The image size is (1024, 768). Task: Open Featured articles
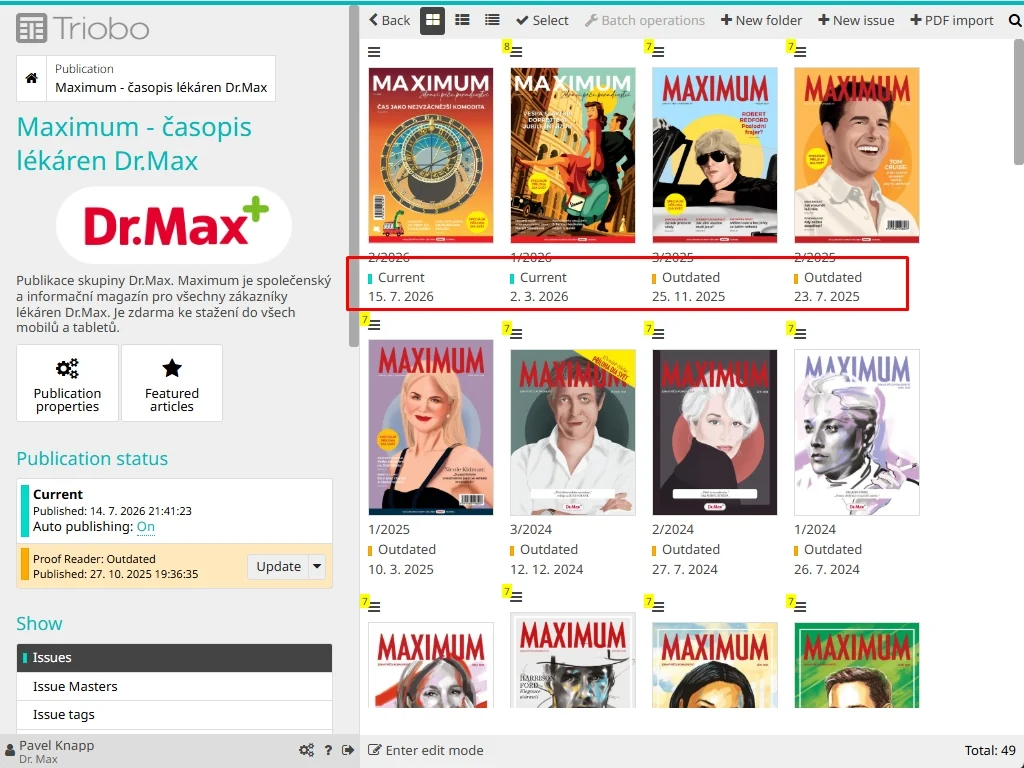coord(172,383)
